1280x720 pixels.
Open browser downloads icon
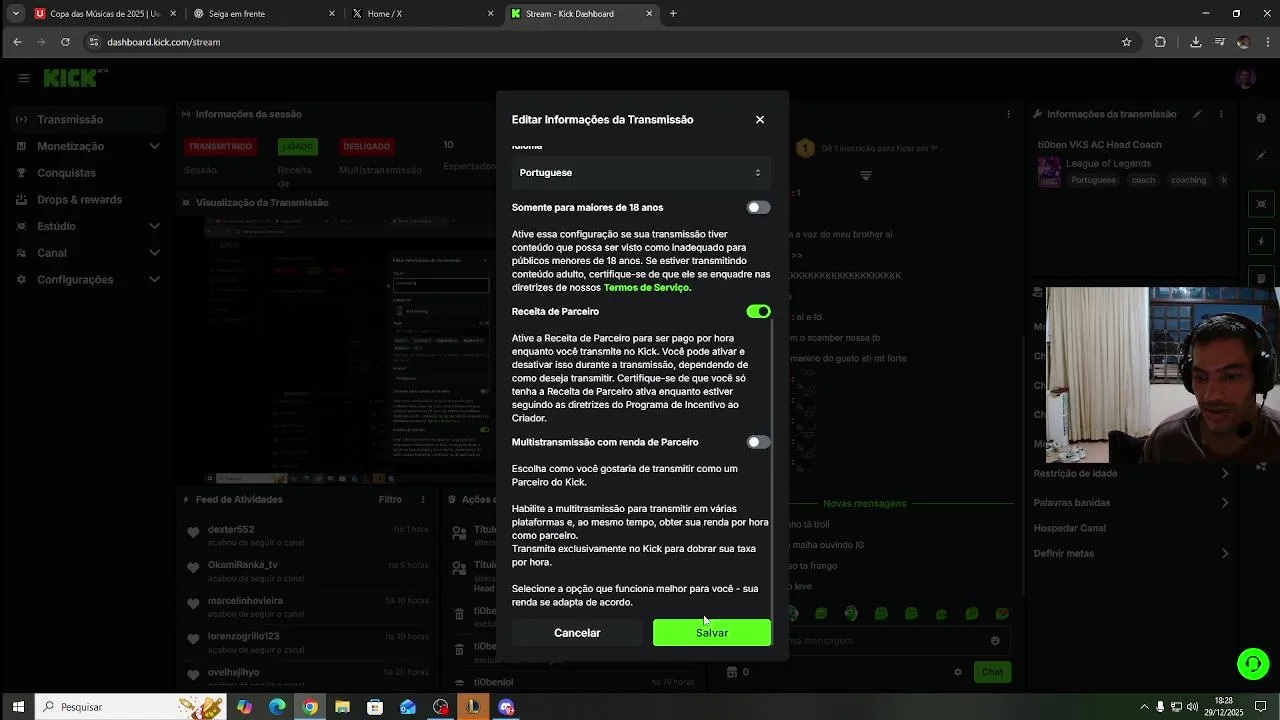[x=1195, y=42]
